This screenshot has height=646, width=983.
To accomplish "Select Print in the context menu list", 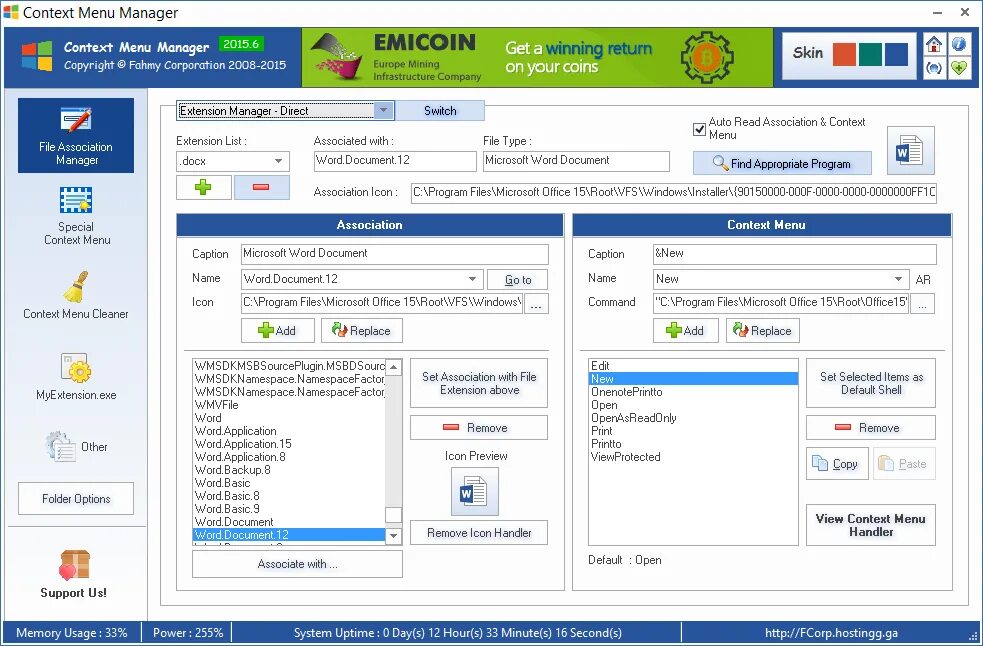I will click(x=693, y=431).
